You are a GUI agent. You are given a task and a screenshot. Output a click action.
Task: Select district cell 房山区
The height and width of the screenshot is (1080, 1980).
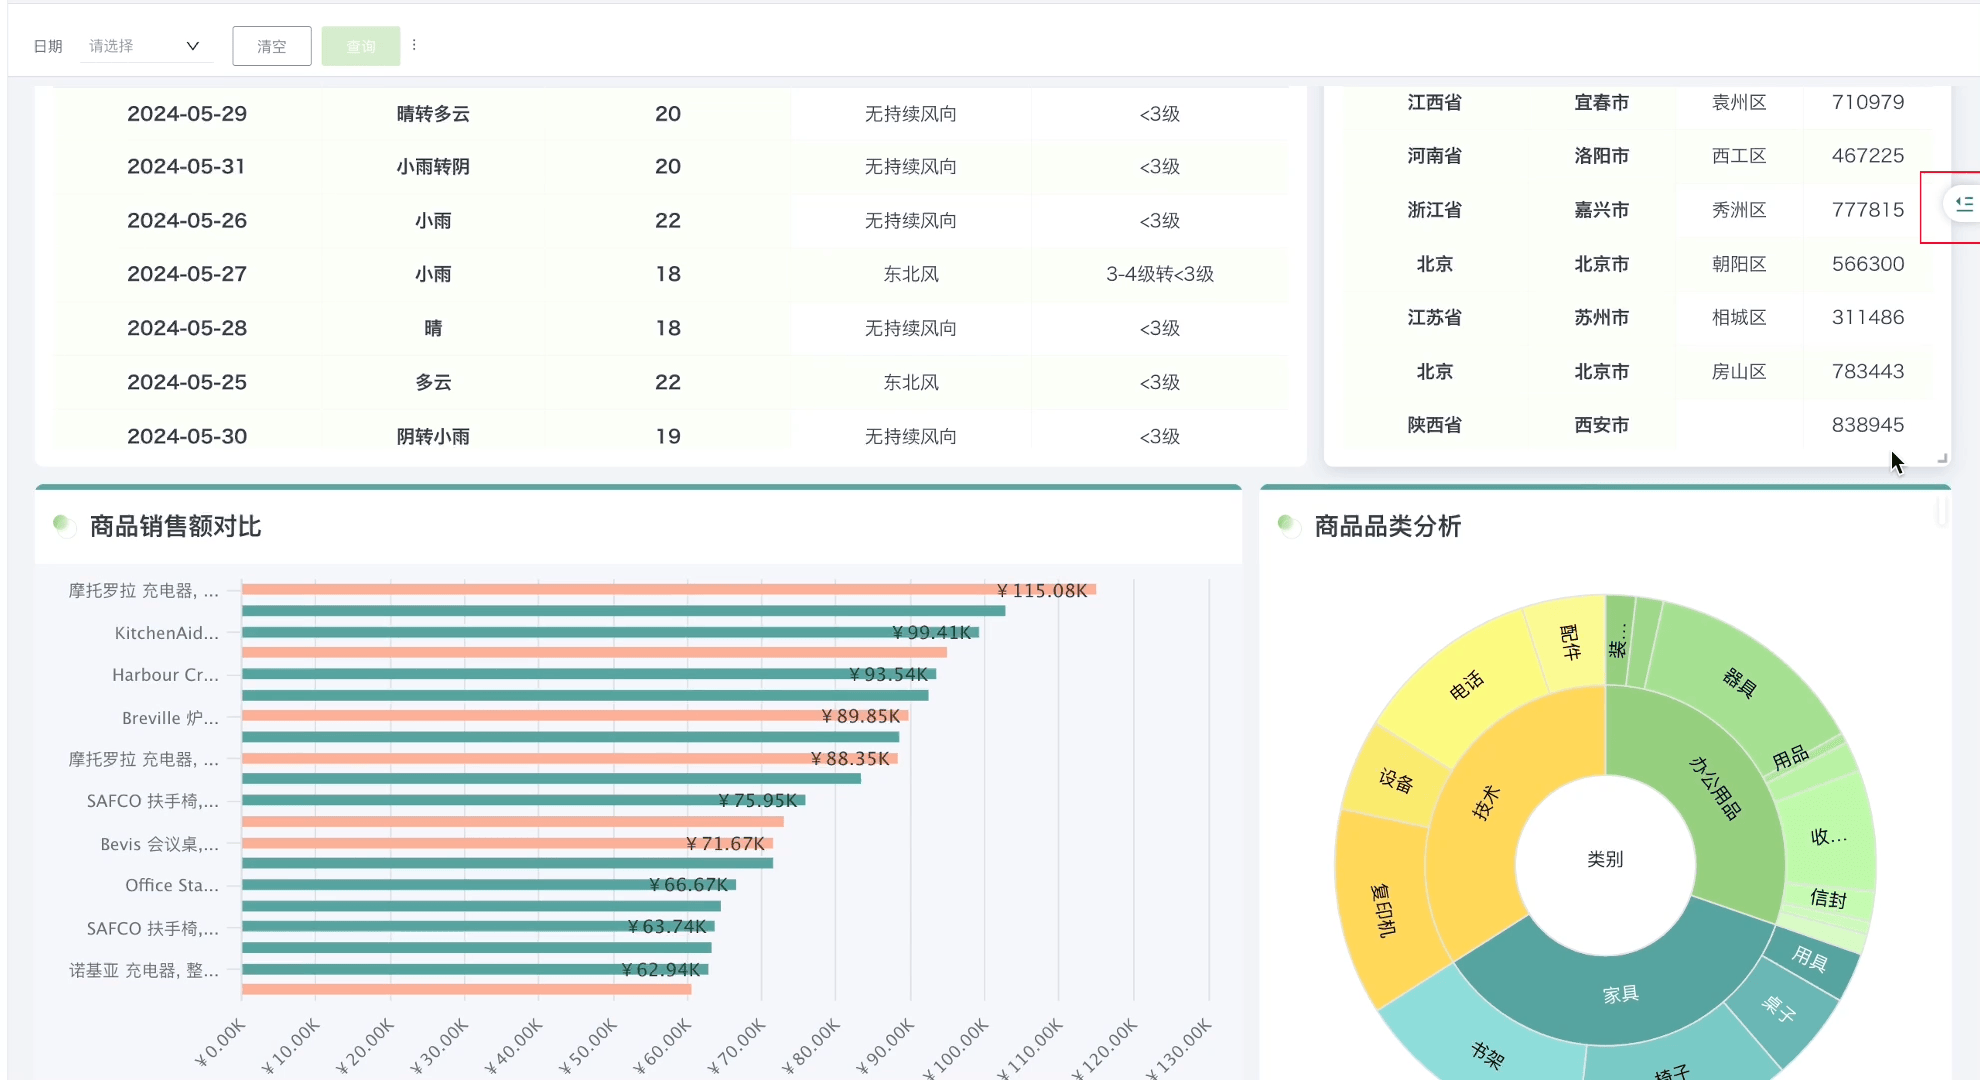click(x=1739, y=371)
